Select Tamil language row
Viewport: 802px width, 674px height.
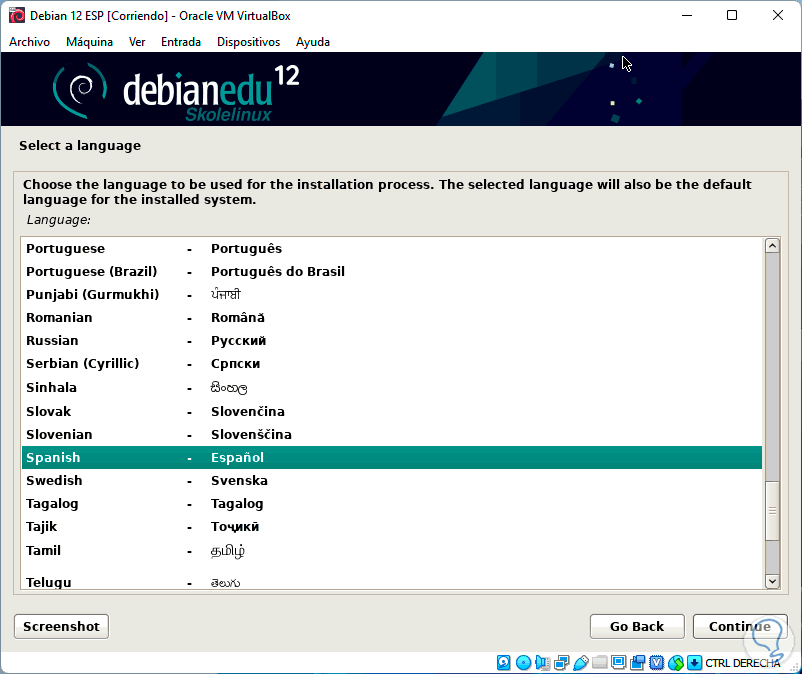click(x=392, y=551)
